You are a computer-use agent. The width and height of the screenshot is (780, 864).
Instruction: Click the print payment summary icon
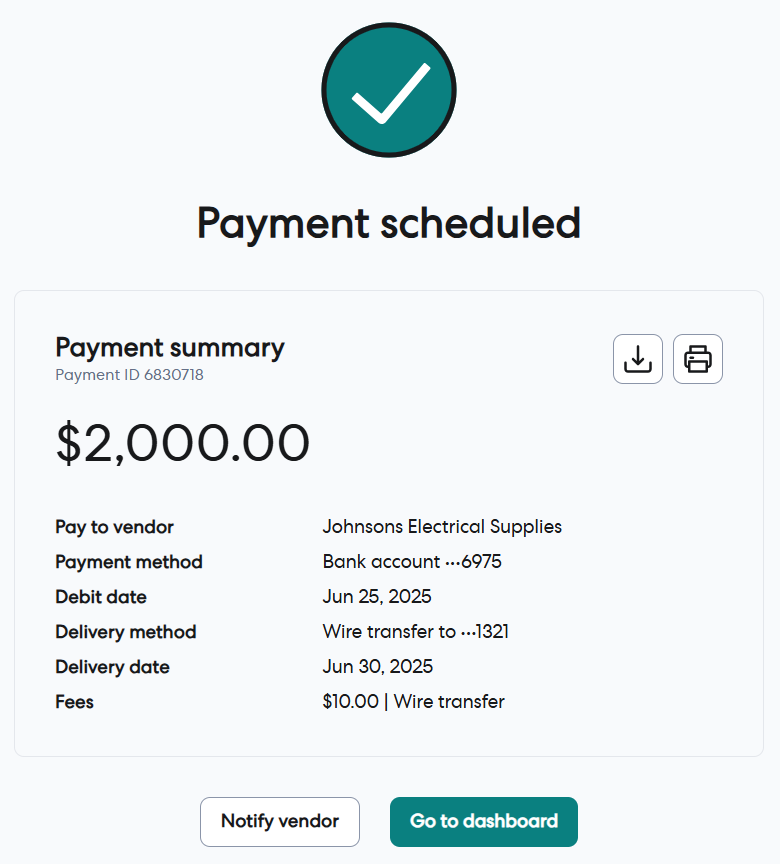698,359
